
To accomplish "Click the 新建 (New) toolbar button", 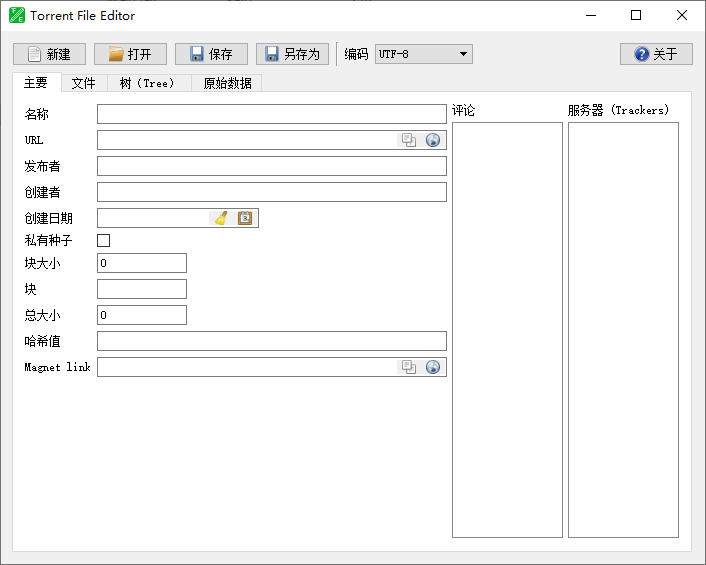I will pyautogui.click(x=50, y=54).
